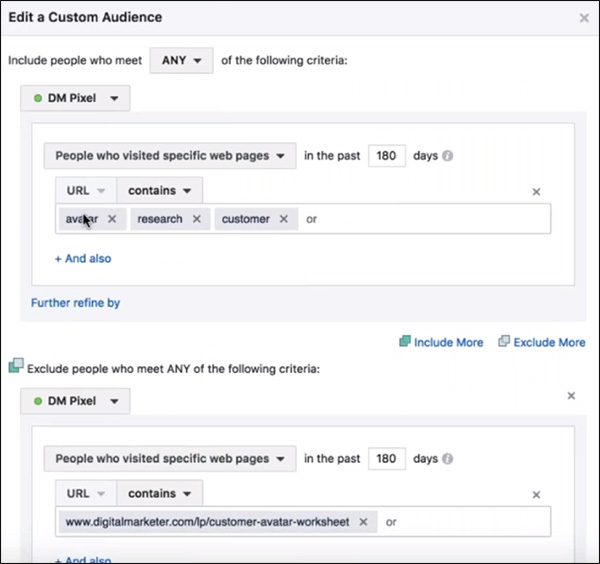Click the info icon next to days in the exclude section
This screenshot has height=564, width=600.
tap(447, 459)
